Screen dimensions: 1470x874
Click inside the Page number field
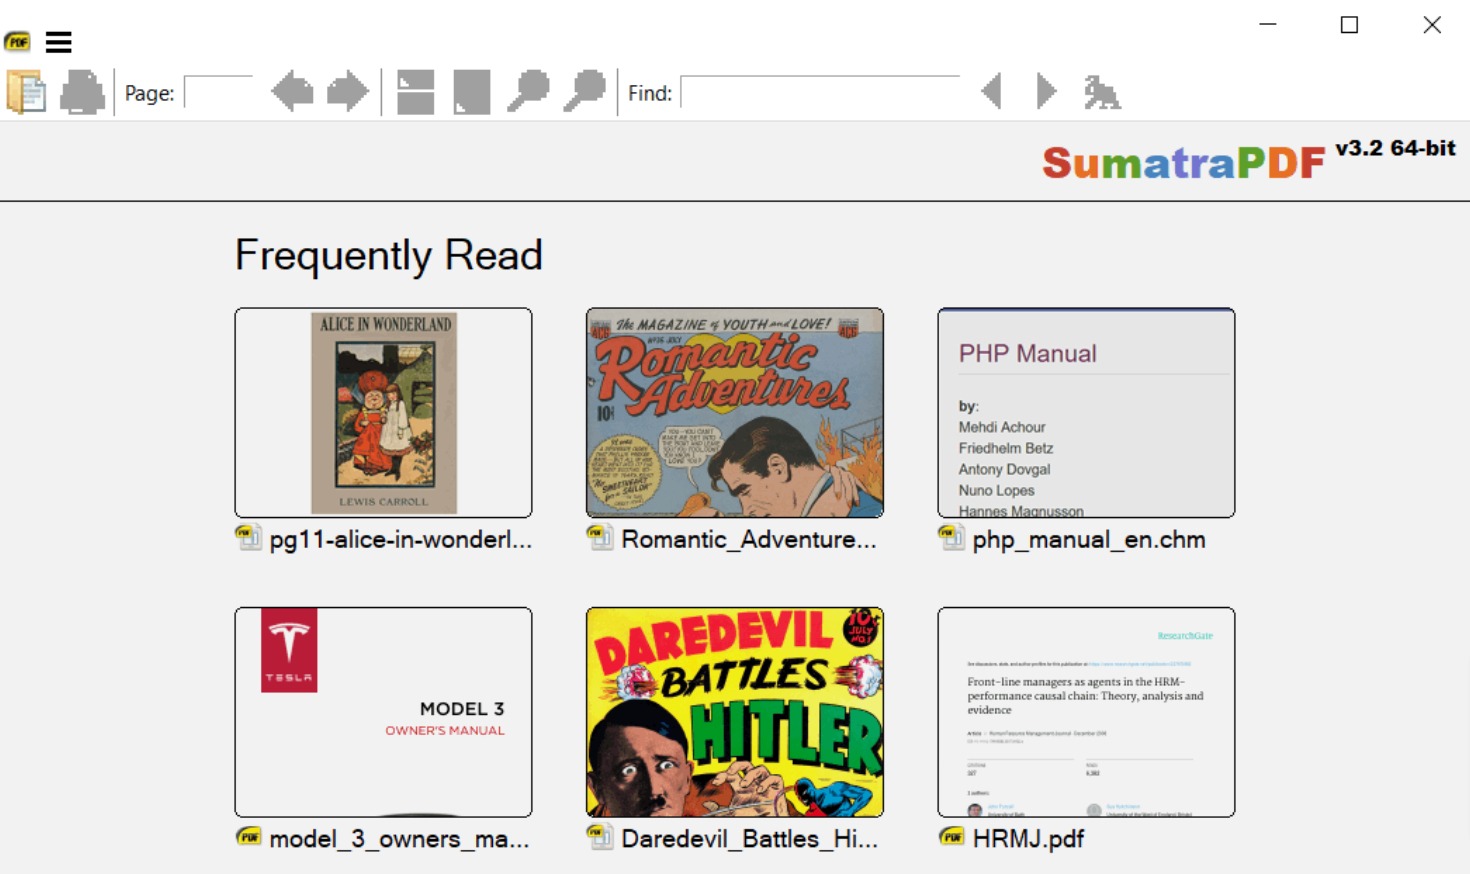point(218,91)
